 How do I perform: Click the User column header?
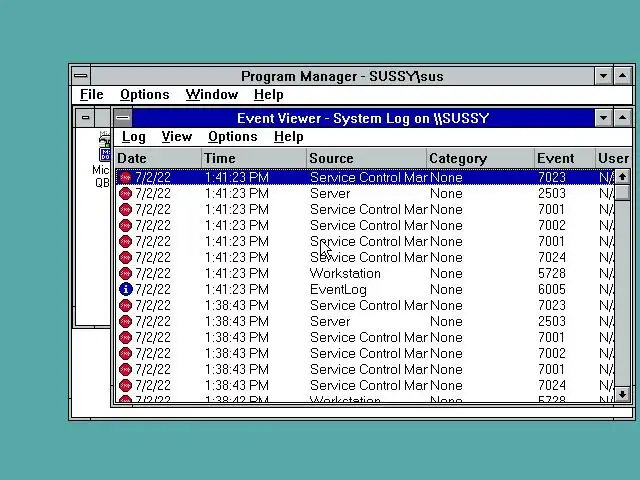pos(613,158)
